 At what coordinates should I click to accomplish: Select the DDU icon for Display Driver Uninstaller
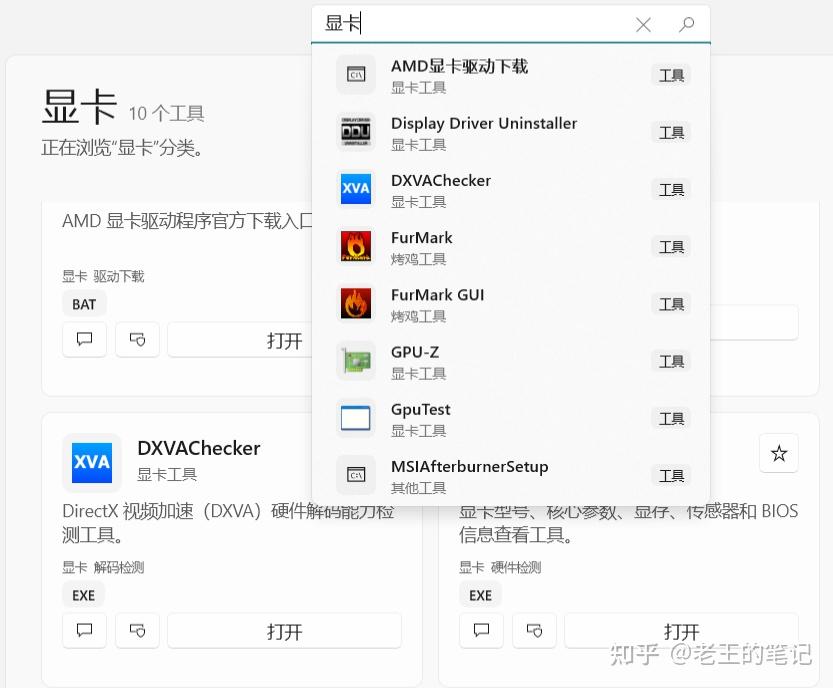tap(356, 132)
